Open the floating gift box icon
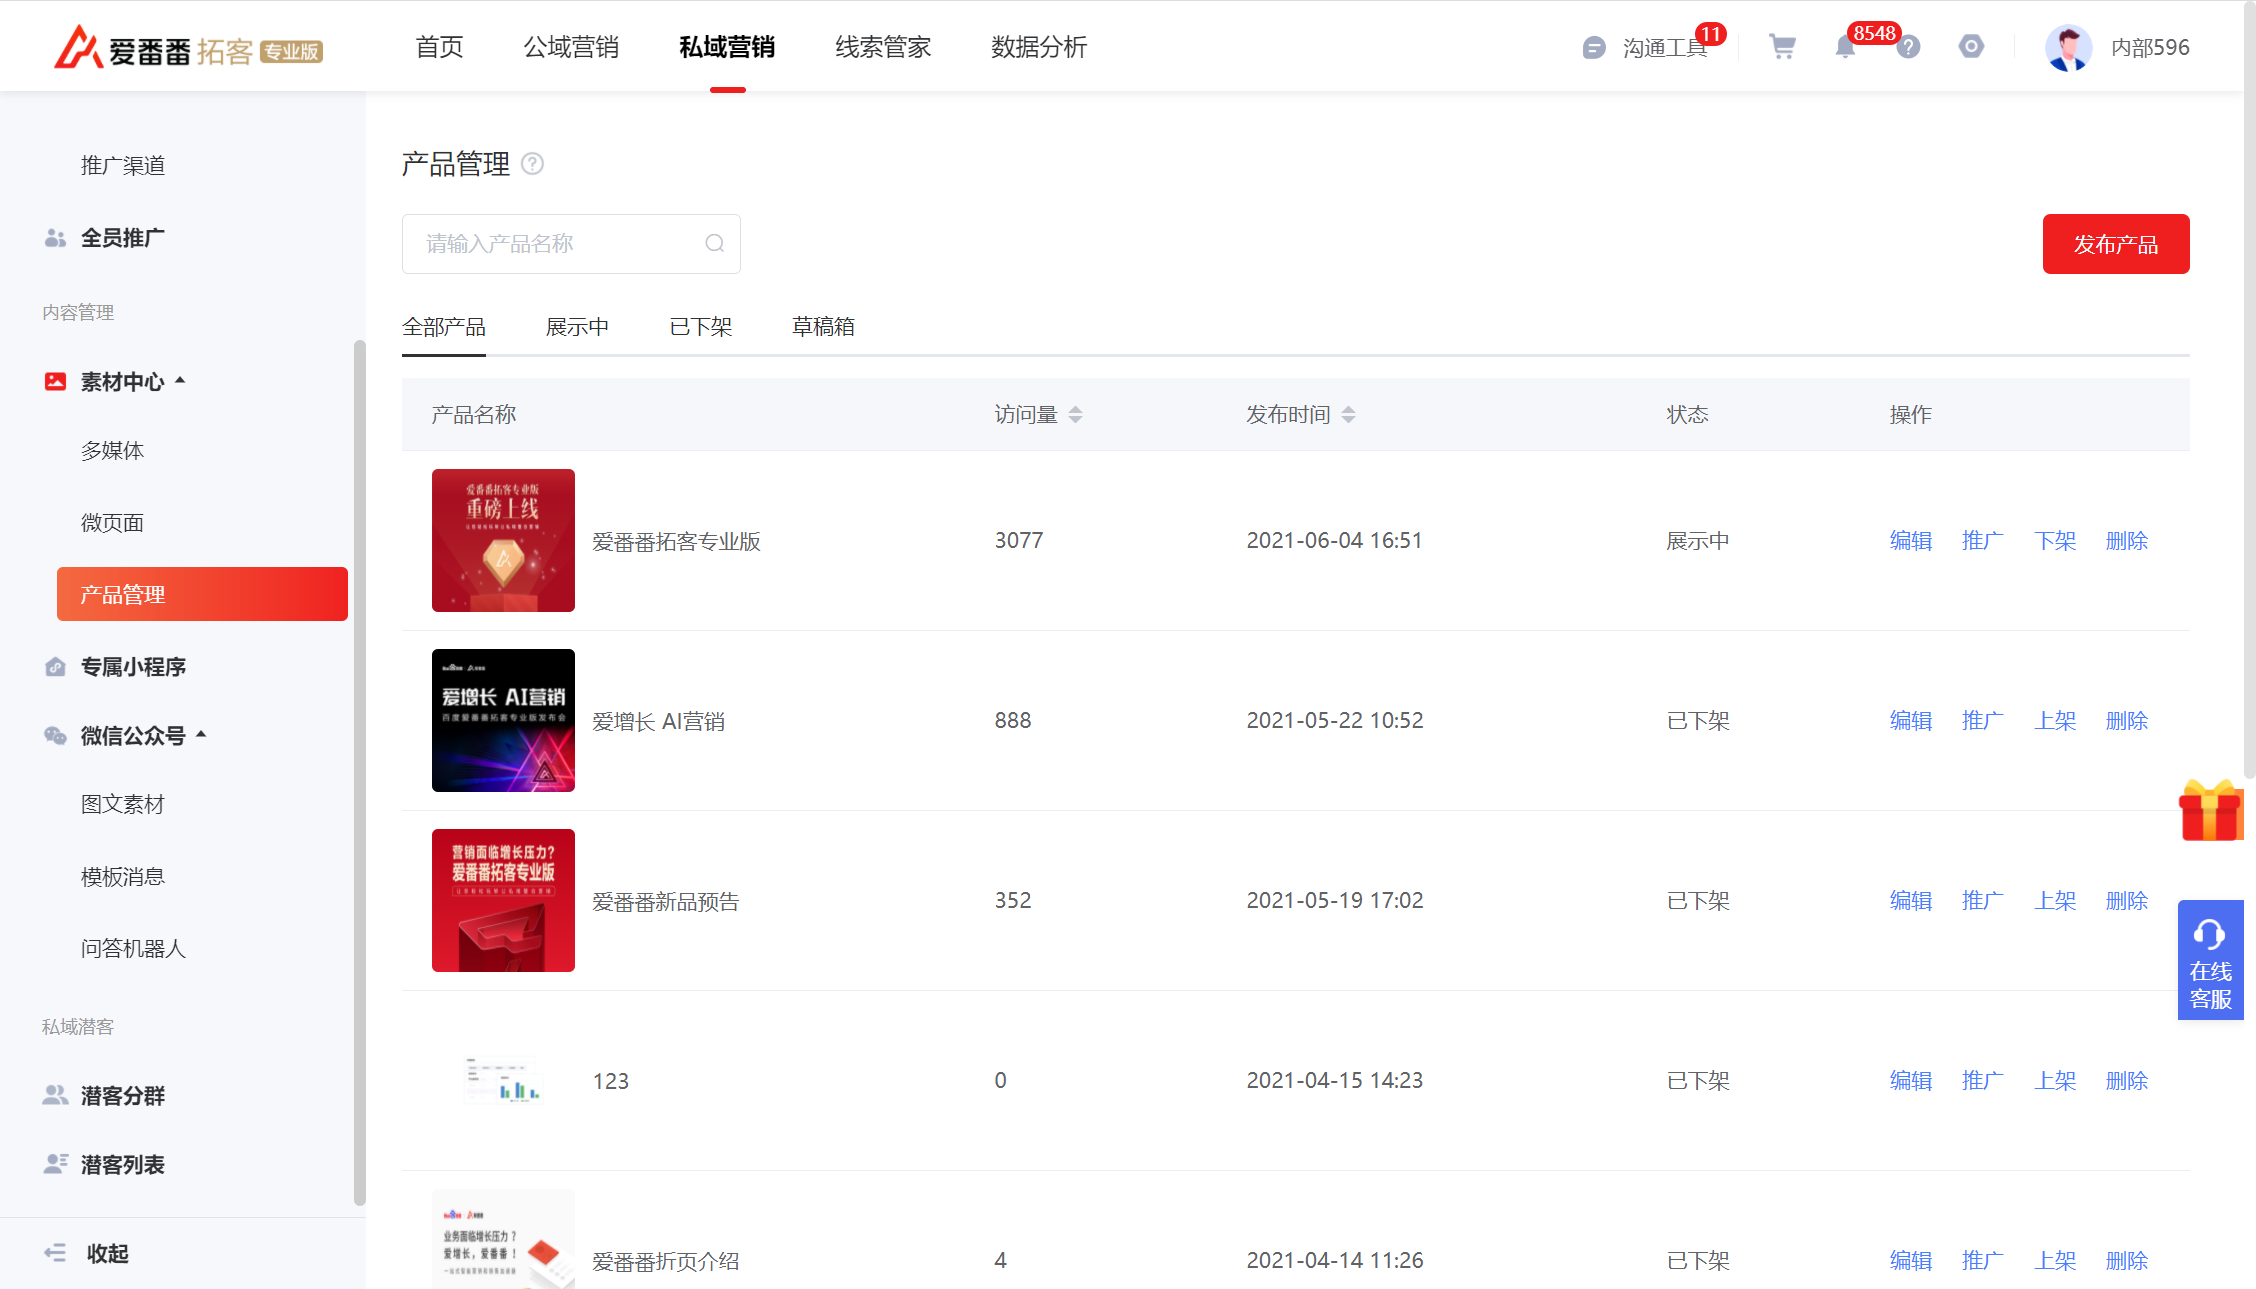 coord(2210,810)
